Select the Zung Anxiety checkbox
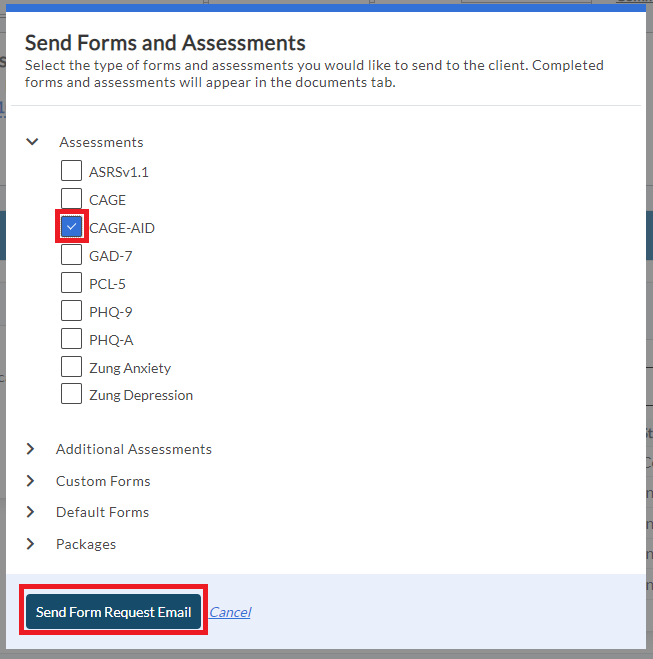This screenshot has width=653, height=659. point(72,367)
